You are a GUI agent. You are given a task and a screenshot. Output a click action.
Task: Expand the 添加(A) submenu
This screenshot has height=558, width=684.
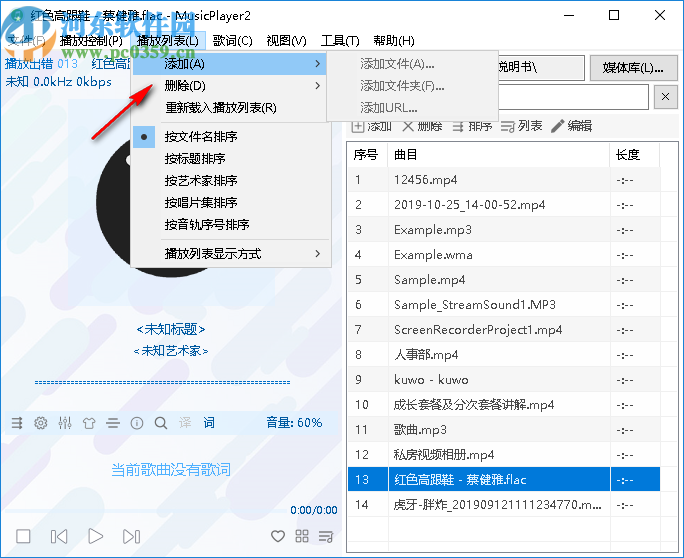[x=229, y=64]
